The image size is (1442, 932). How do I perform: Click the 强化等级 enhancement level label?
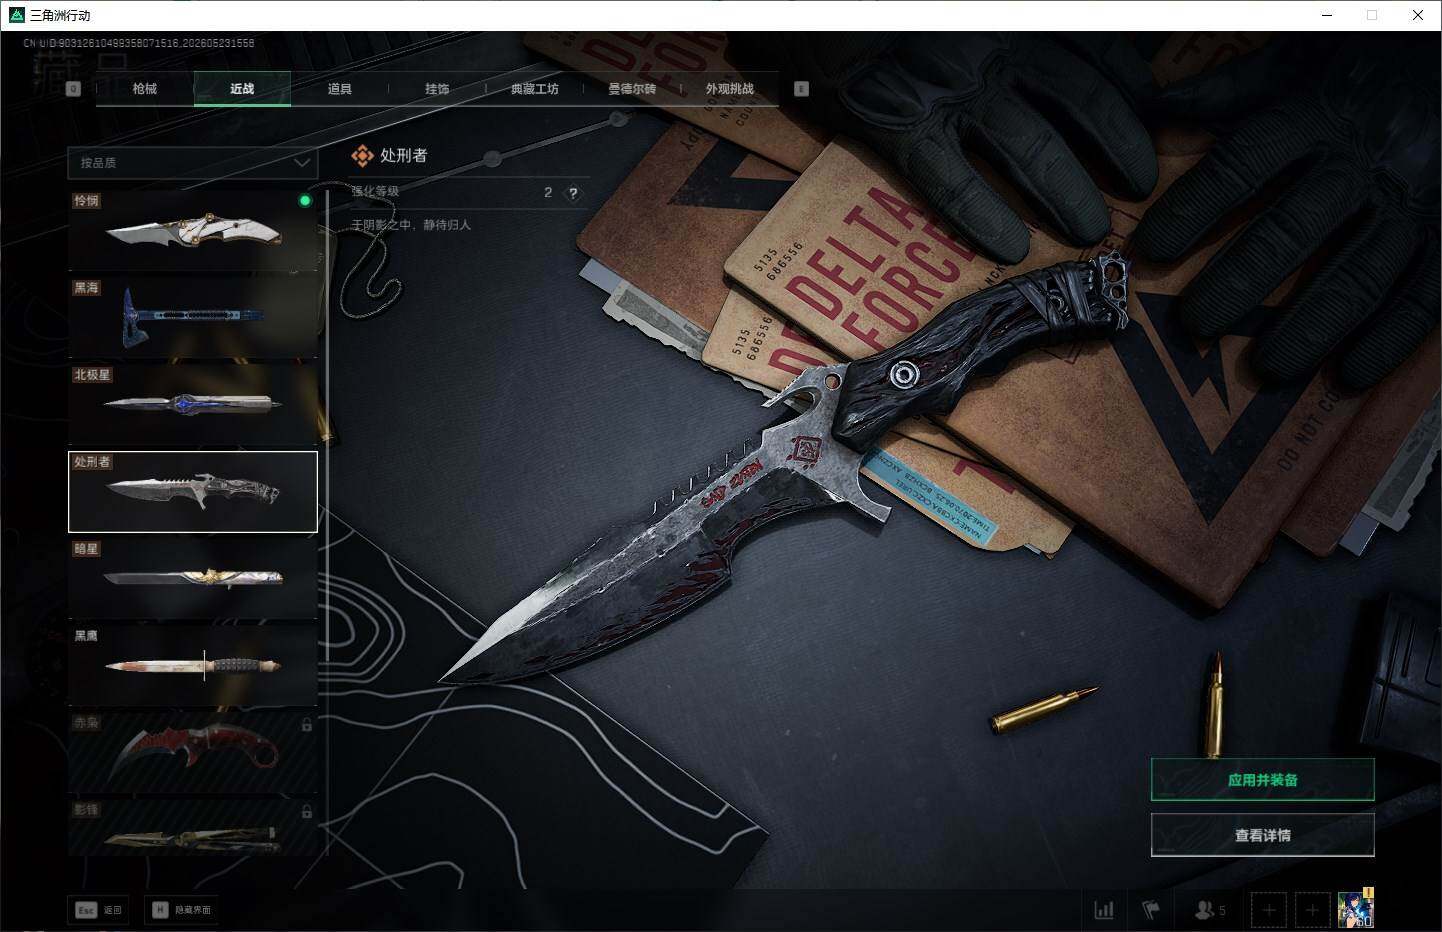[x=375, y=192]
